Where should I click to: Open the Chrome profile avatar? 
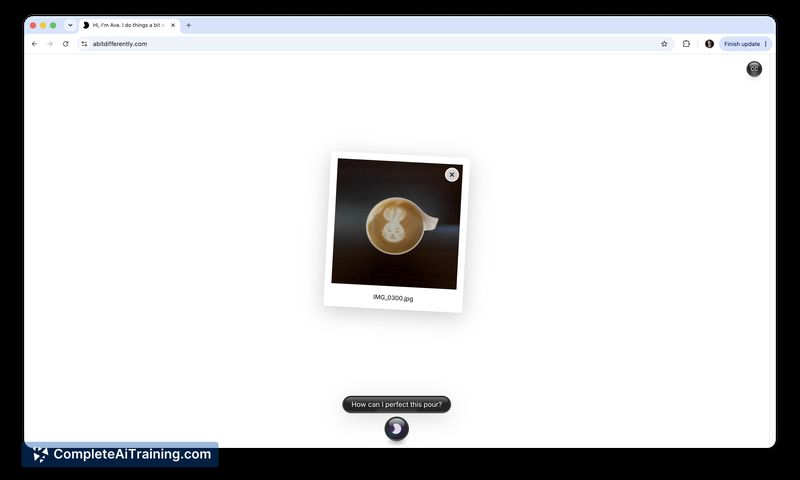[x=709, y=44]
